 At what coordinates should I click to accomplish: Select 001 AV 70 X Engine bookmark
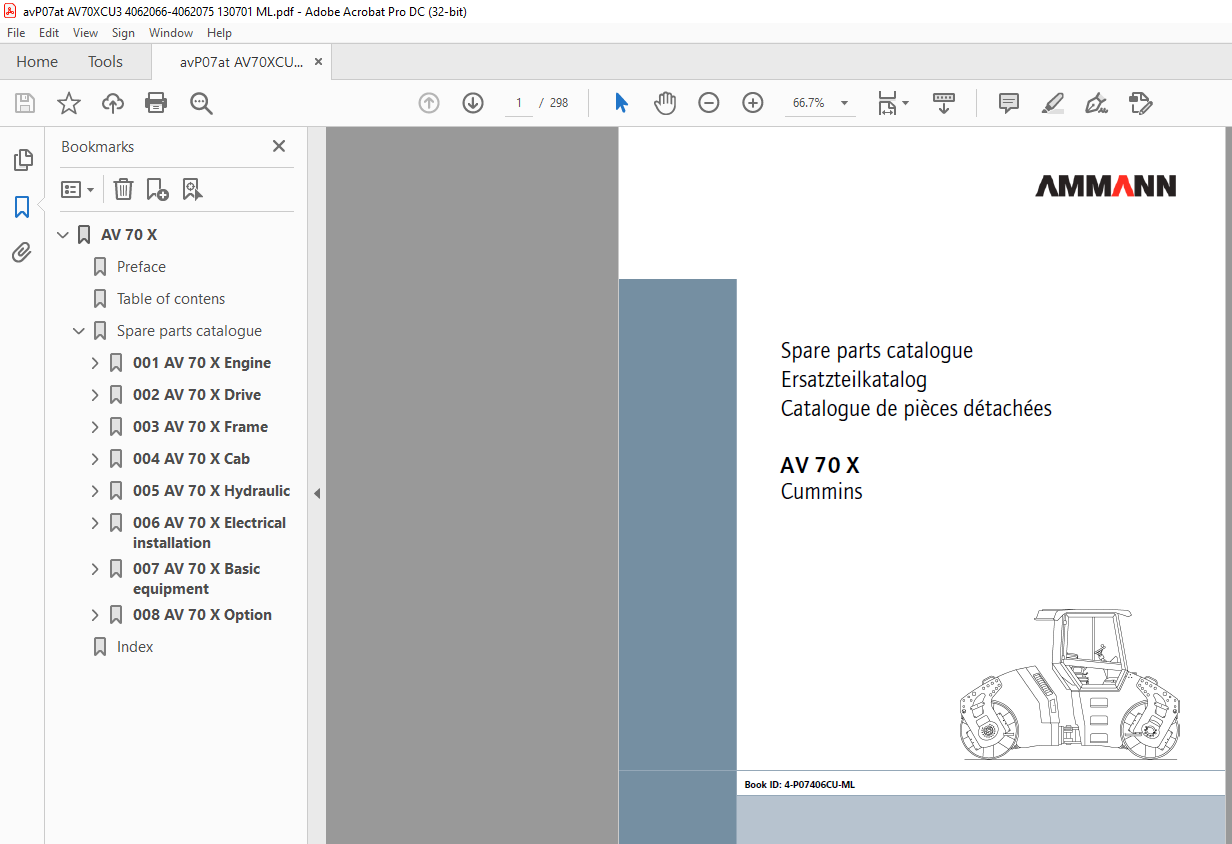point(202,363)
